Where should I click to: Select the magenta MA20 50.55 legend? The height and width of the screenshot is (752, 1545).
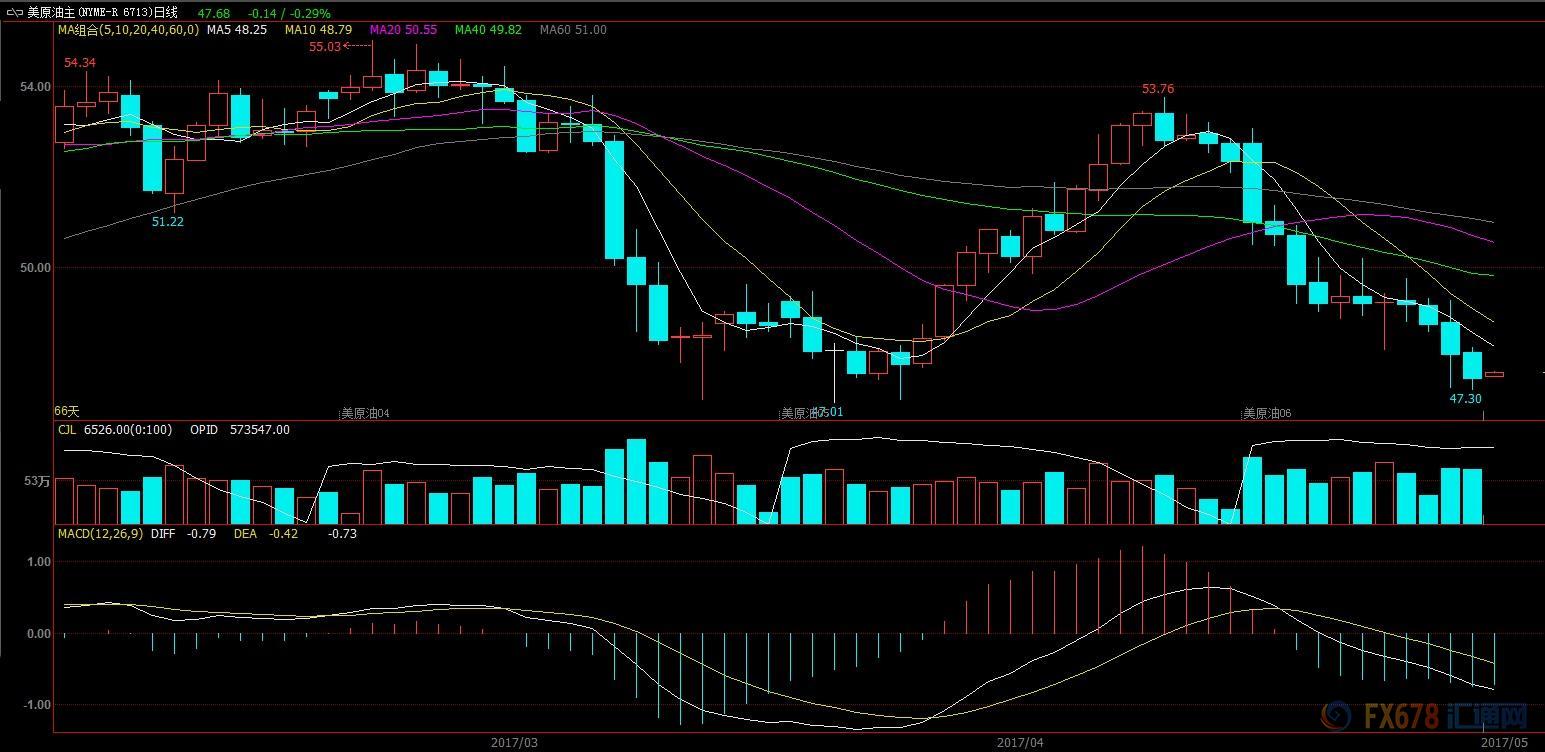coord(403,30)
